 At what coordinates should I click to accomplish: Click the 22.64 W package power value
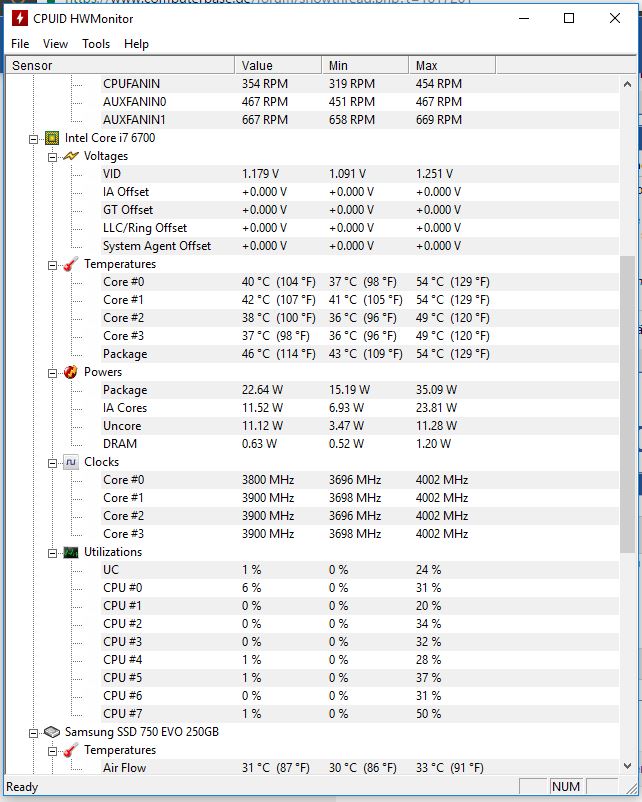pos(262,390)
